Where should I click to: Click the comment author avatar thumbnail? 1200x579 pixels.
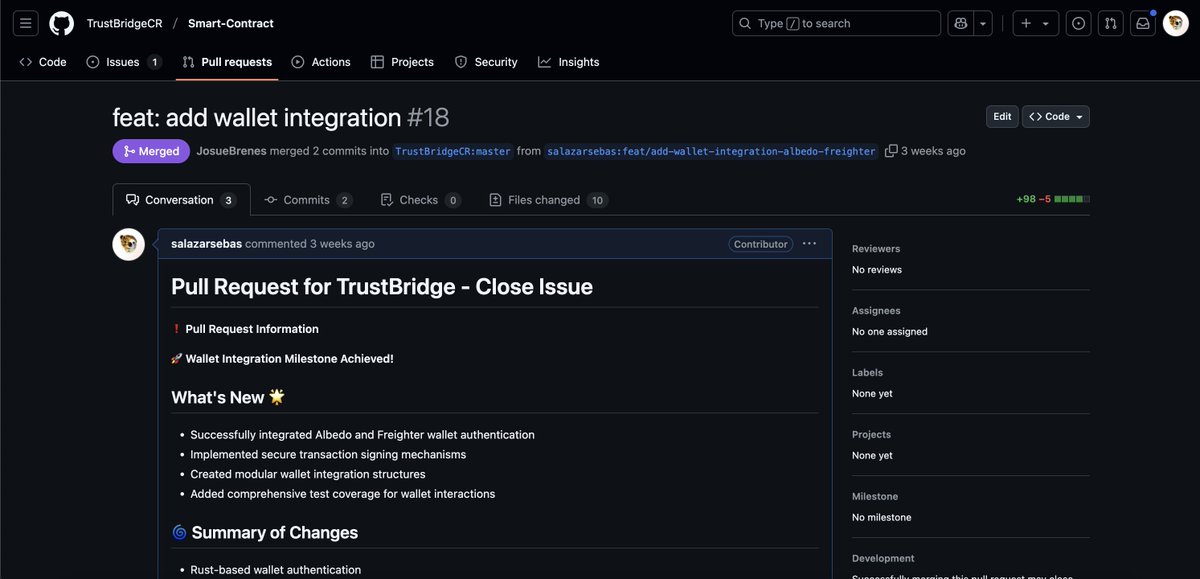pyautogui.click(x=128, y=244)
